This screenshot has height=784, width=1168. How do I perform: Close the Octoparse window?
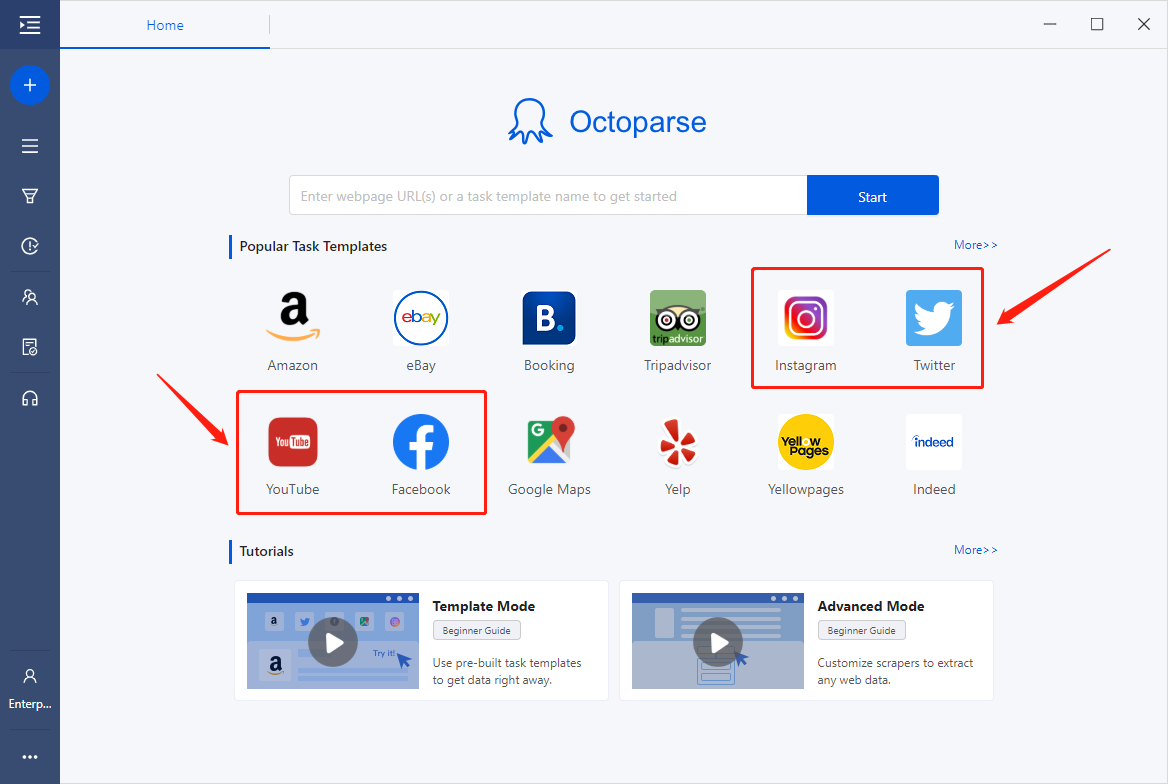[1144, 25]
